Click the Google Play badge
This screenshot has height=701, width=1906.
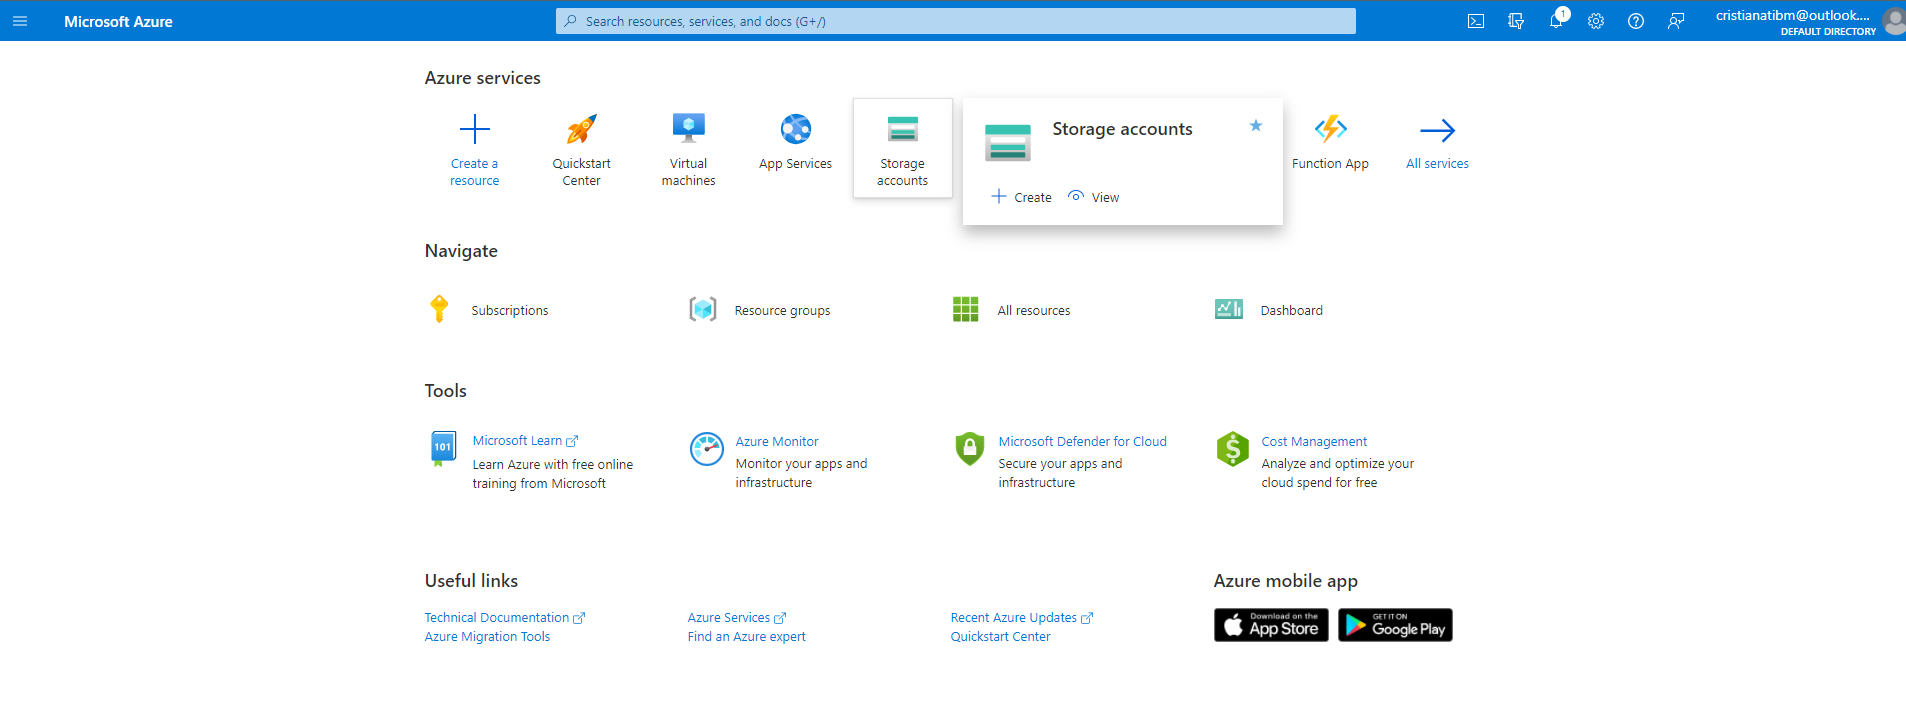click(1395, 625)
